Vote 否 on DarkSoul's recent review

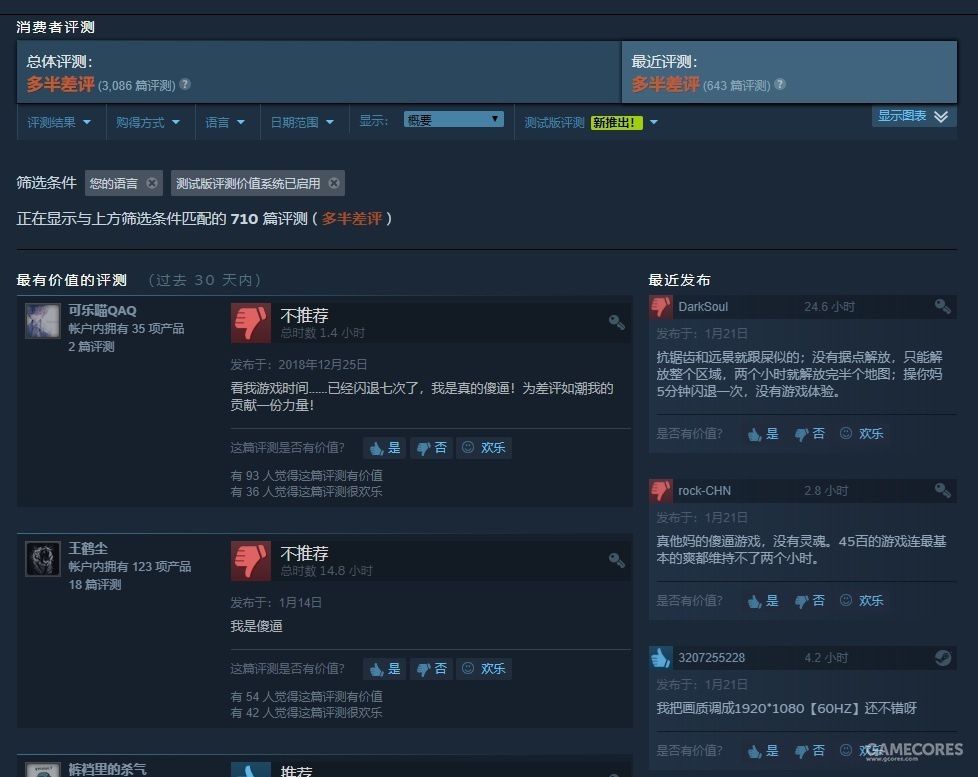pyautogui.click(x=810, y=434)
